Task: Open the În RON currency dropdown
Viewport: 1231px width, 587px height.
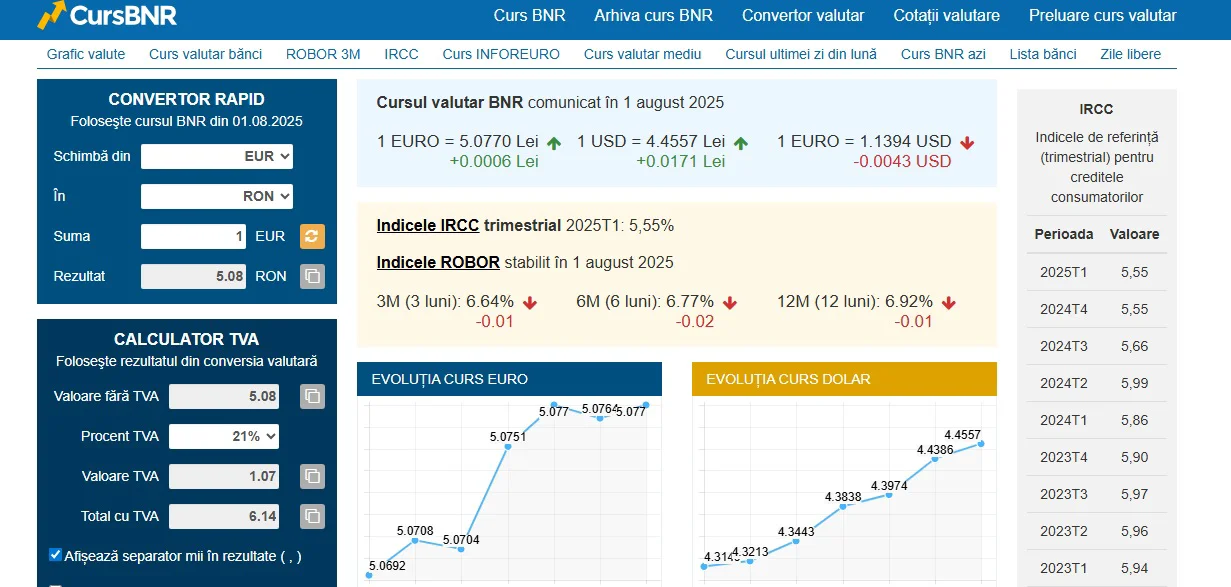Action: point(217,196)
